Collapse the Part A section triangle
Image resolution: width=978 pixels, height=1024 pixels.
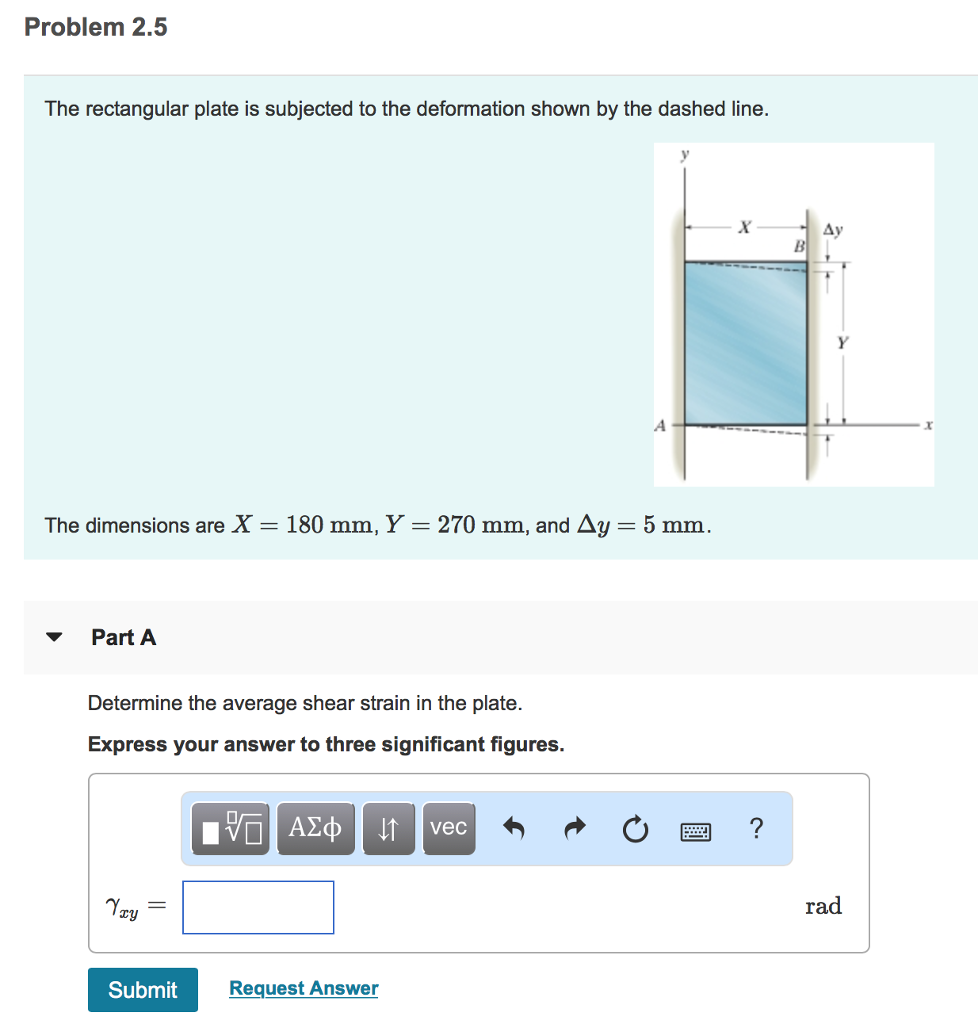click(x=55, y=636)
